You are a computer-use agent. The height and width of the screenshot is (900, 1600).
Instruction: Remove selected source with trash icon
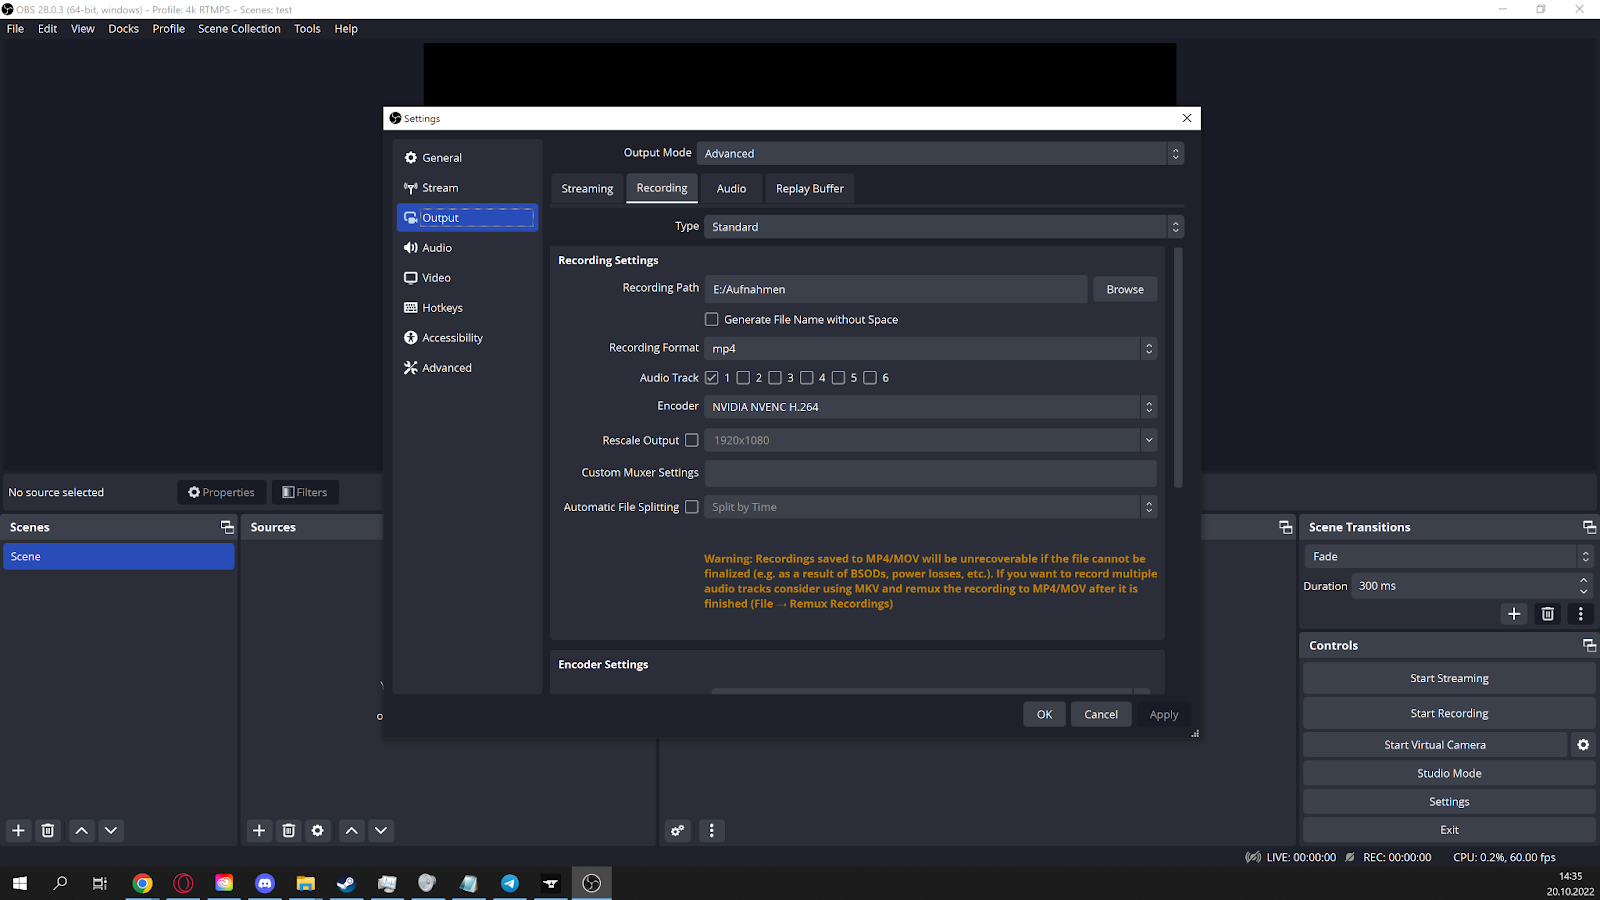pyautogui.click(x=289, y=830)
